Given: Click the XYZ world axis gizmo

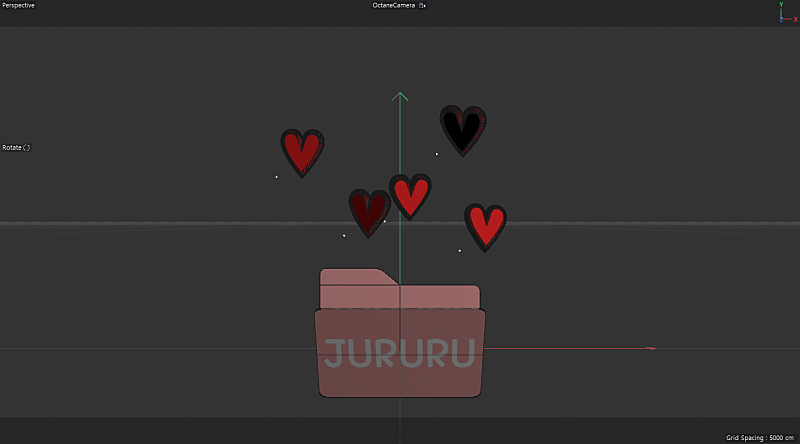Looking at the screenshot, I should (x=788, y=12).
